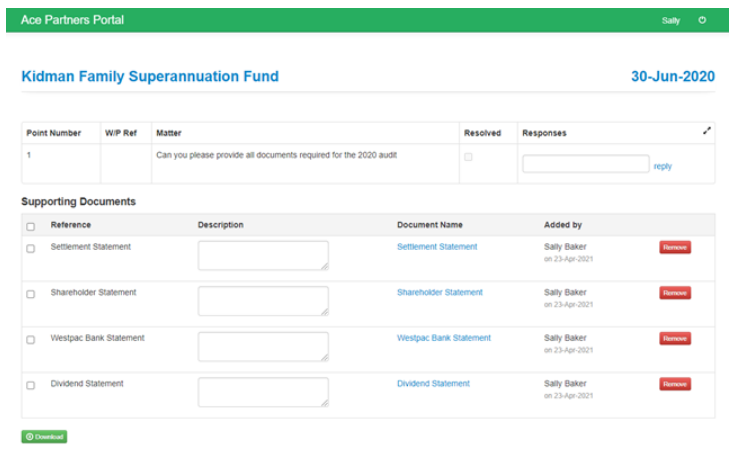735x454 pixels.
Task: Delete the Dividend Statement via Remove button
Action: (674, 384)
